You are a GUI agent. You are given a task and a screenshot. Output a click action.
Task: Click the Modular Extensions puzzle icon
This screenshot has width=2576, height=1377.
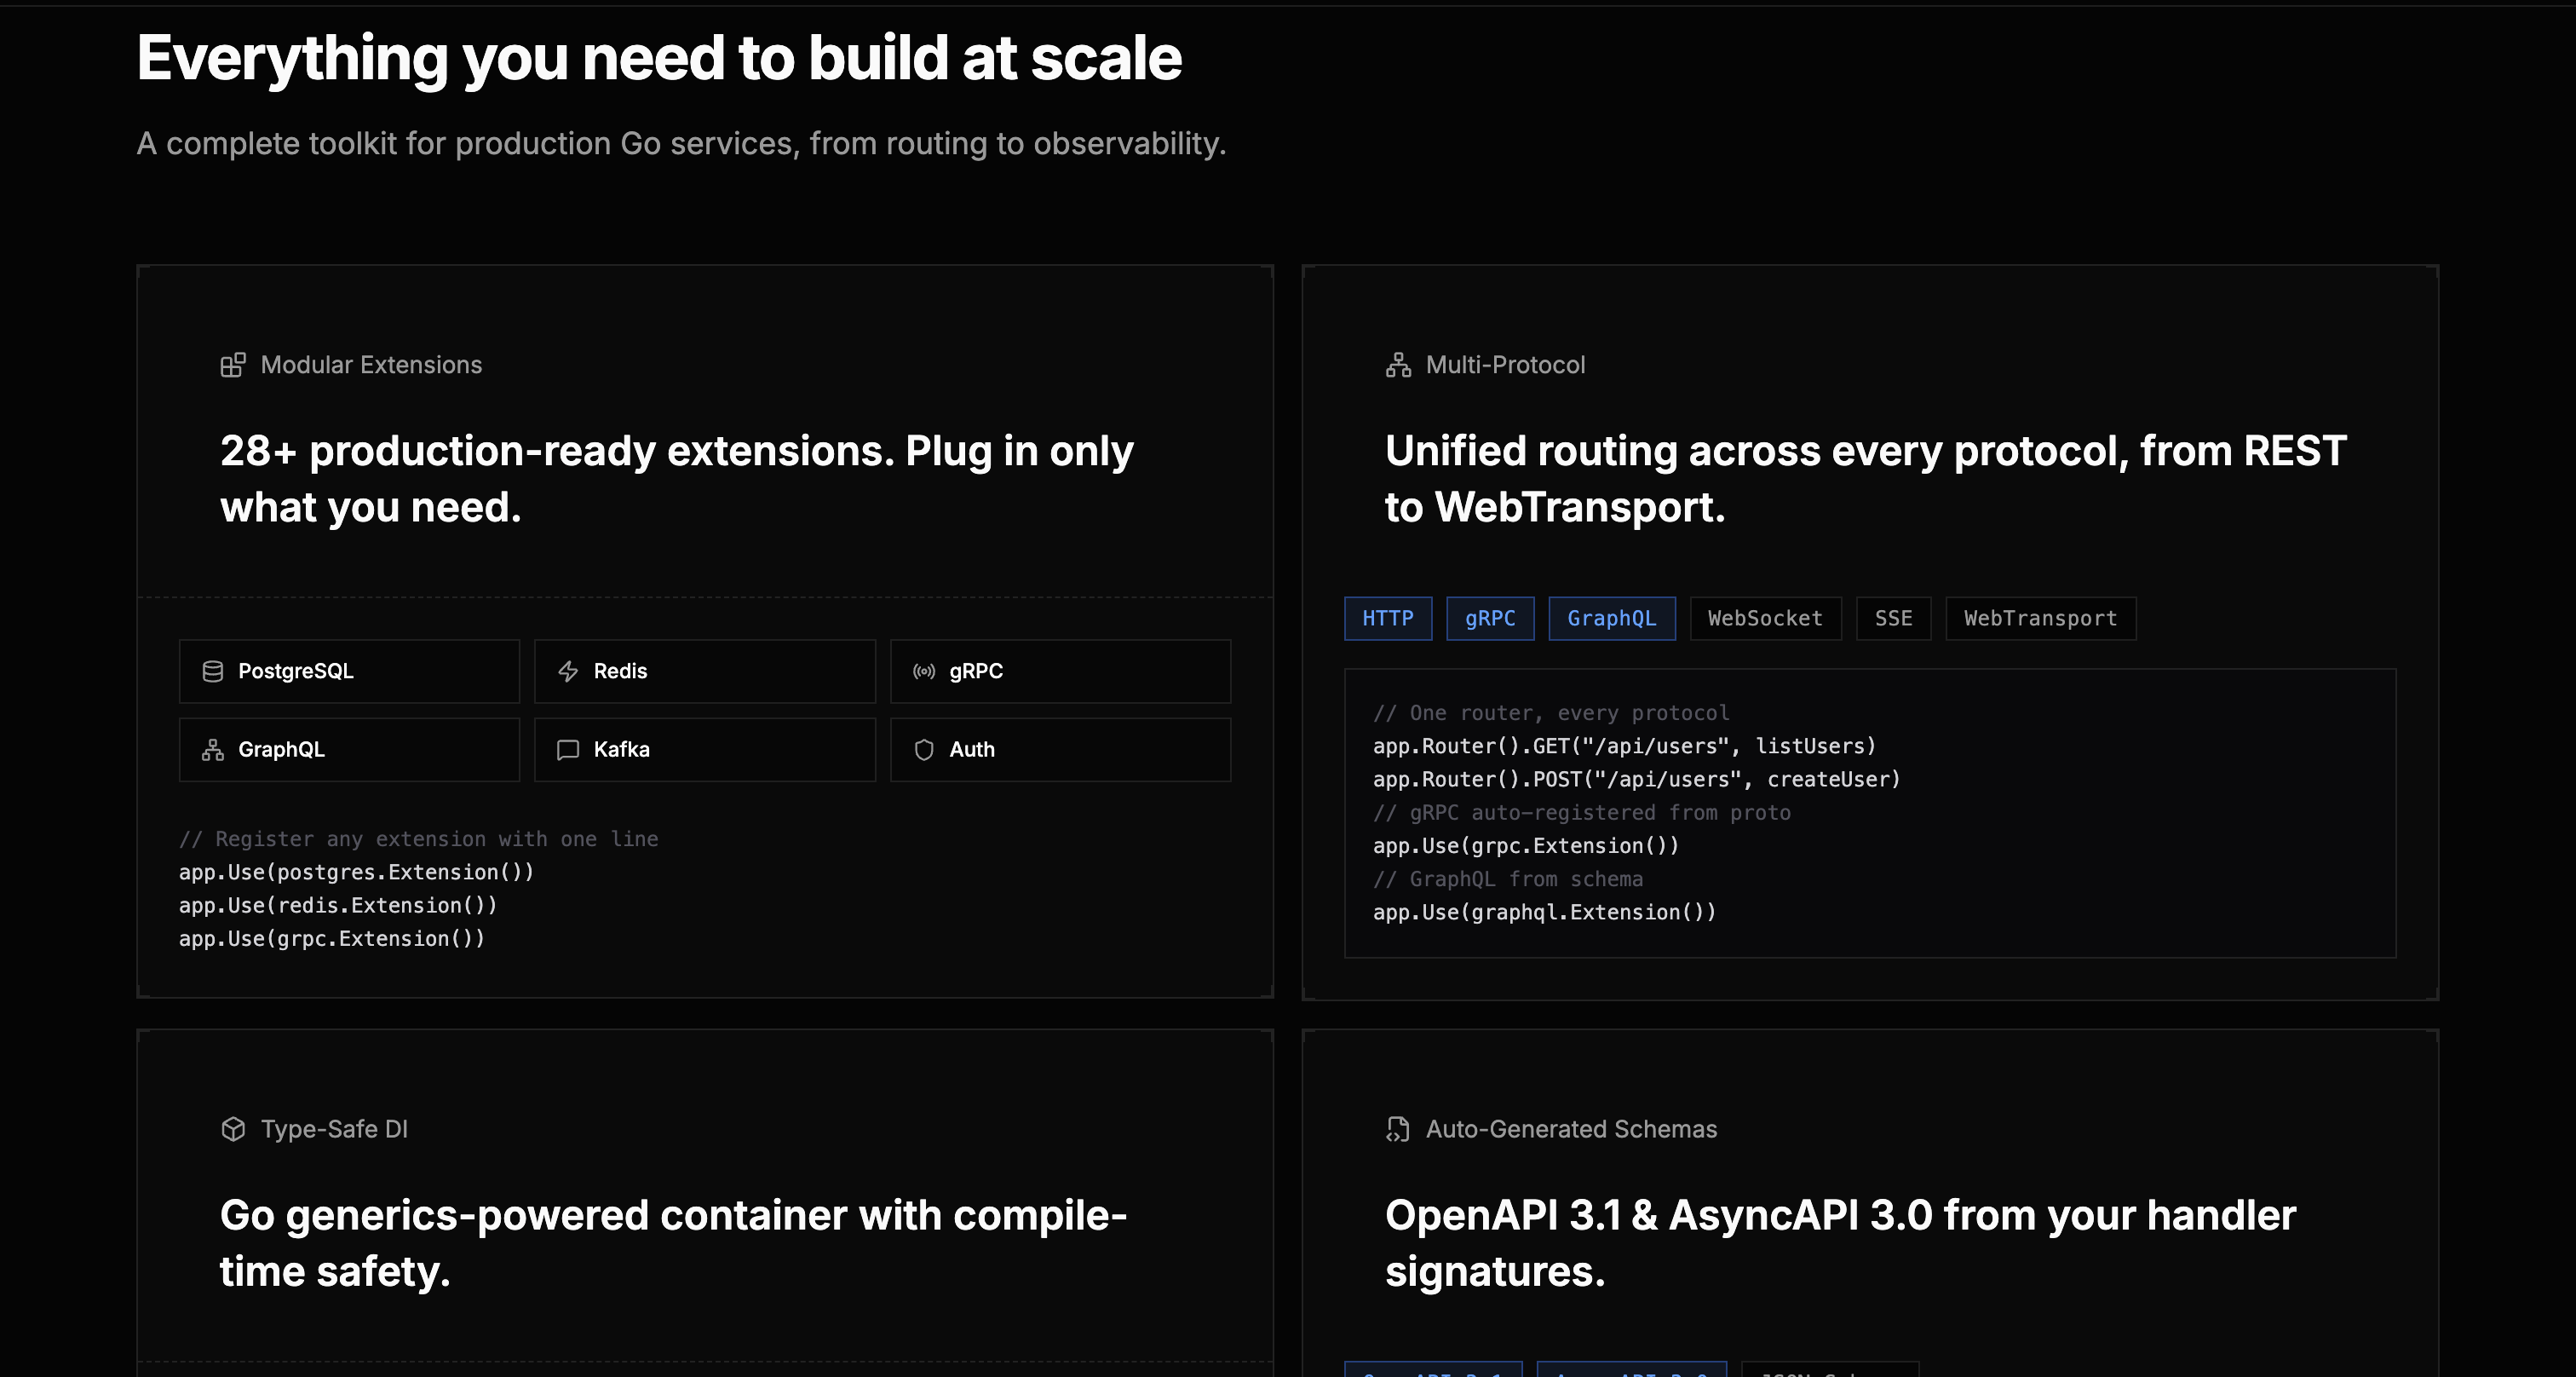[x=233, y=364]
